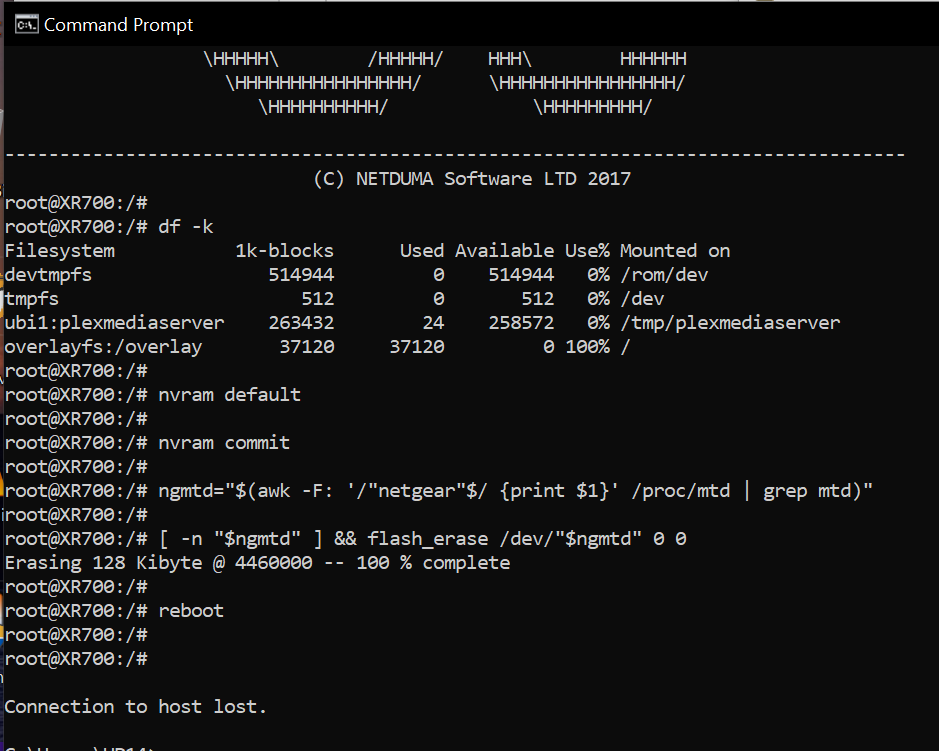Click the 'Filesystem' column header text

[58, 250]
